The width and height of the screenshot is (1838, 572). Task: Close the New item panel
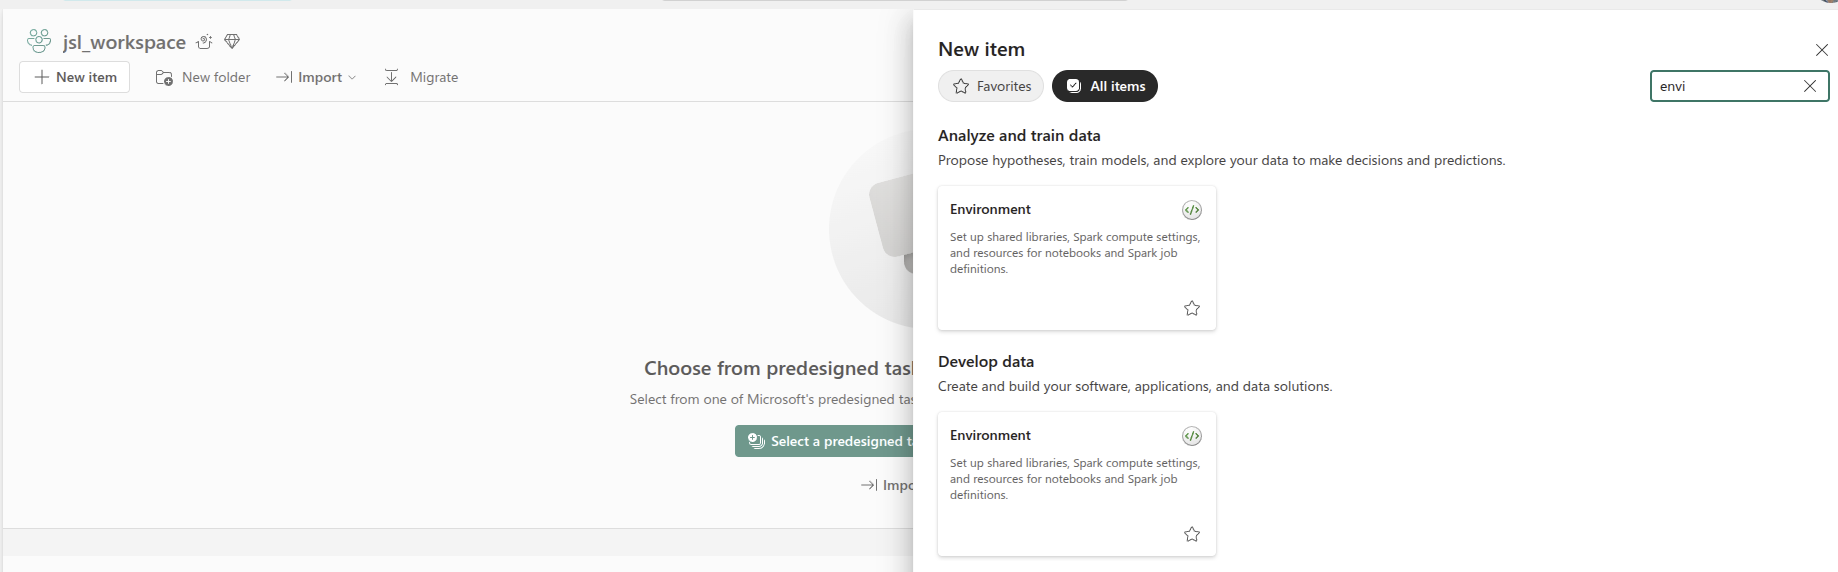tap(1821, 50)
